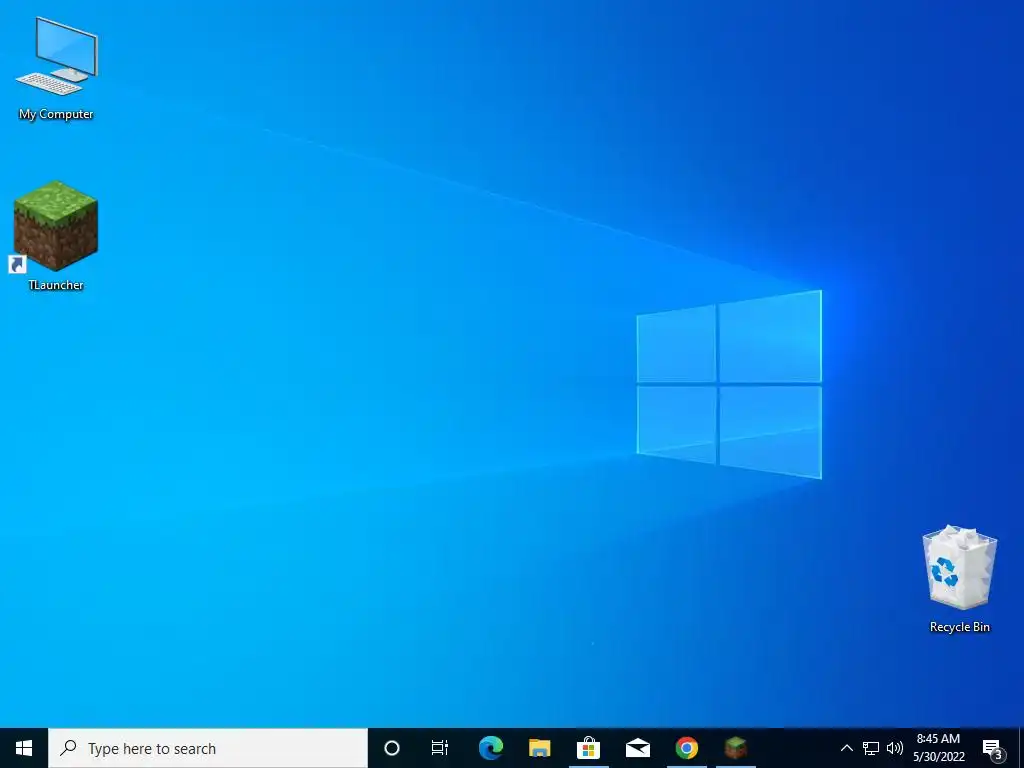Open Task View in the taskbar
Image resolution: width=1024 pixels, height=768 pixels.
(440, 748)
